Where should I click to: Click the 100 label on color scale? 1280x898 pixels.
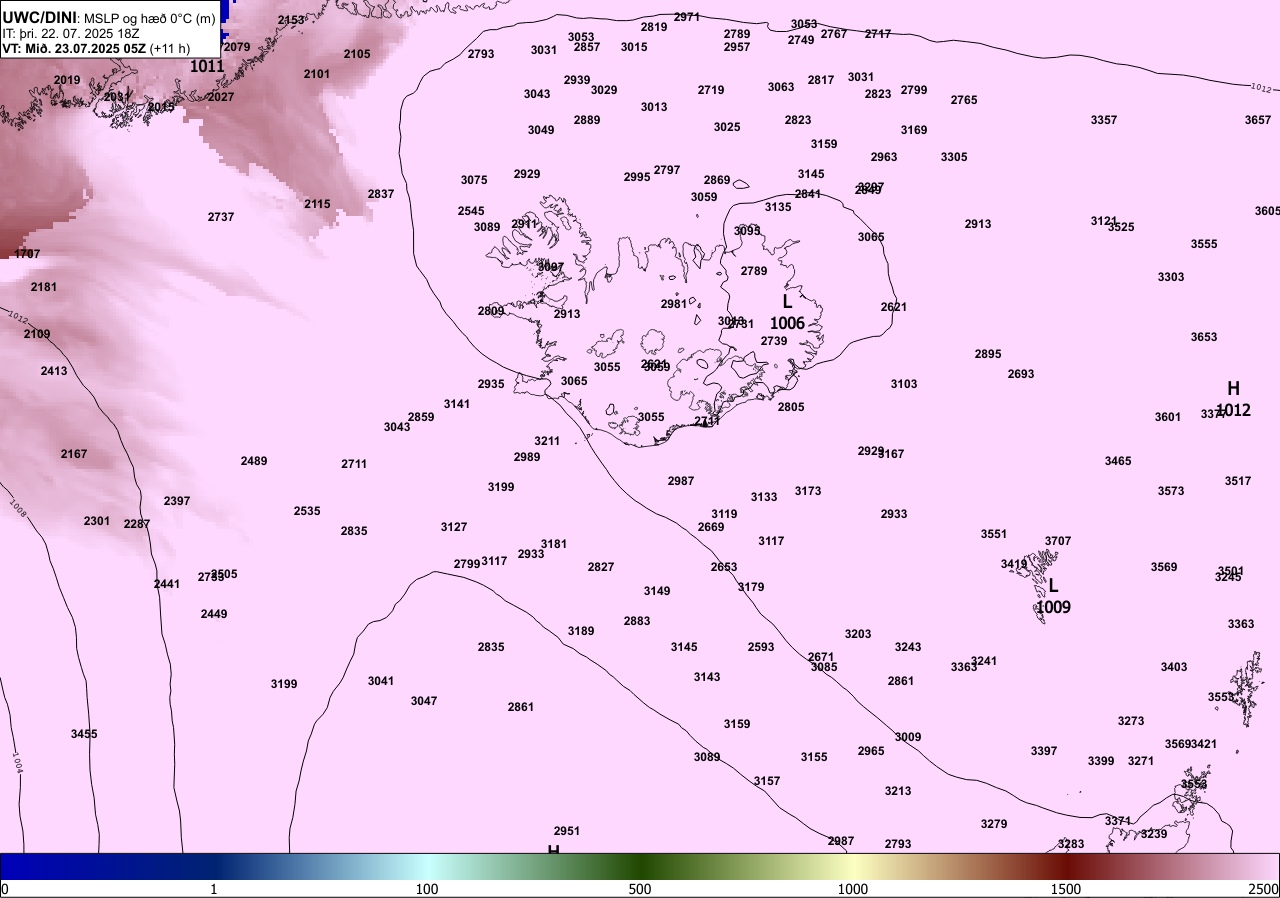[427, 889]
